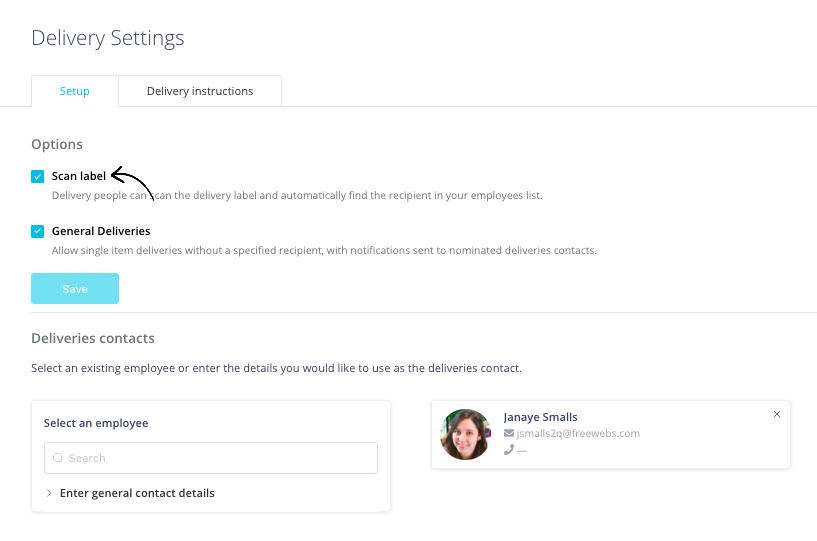The width and height of the screenshot is (817, 541).
Task: Click the phone icon under Janaye Smalls
Action: (x=509, y=450)
